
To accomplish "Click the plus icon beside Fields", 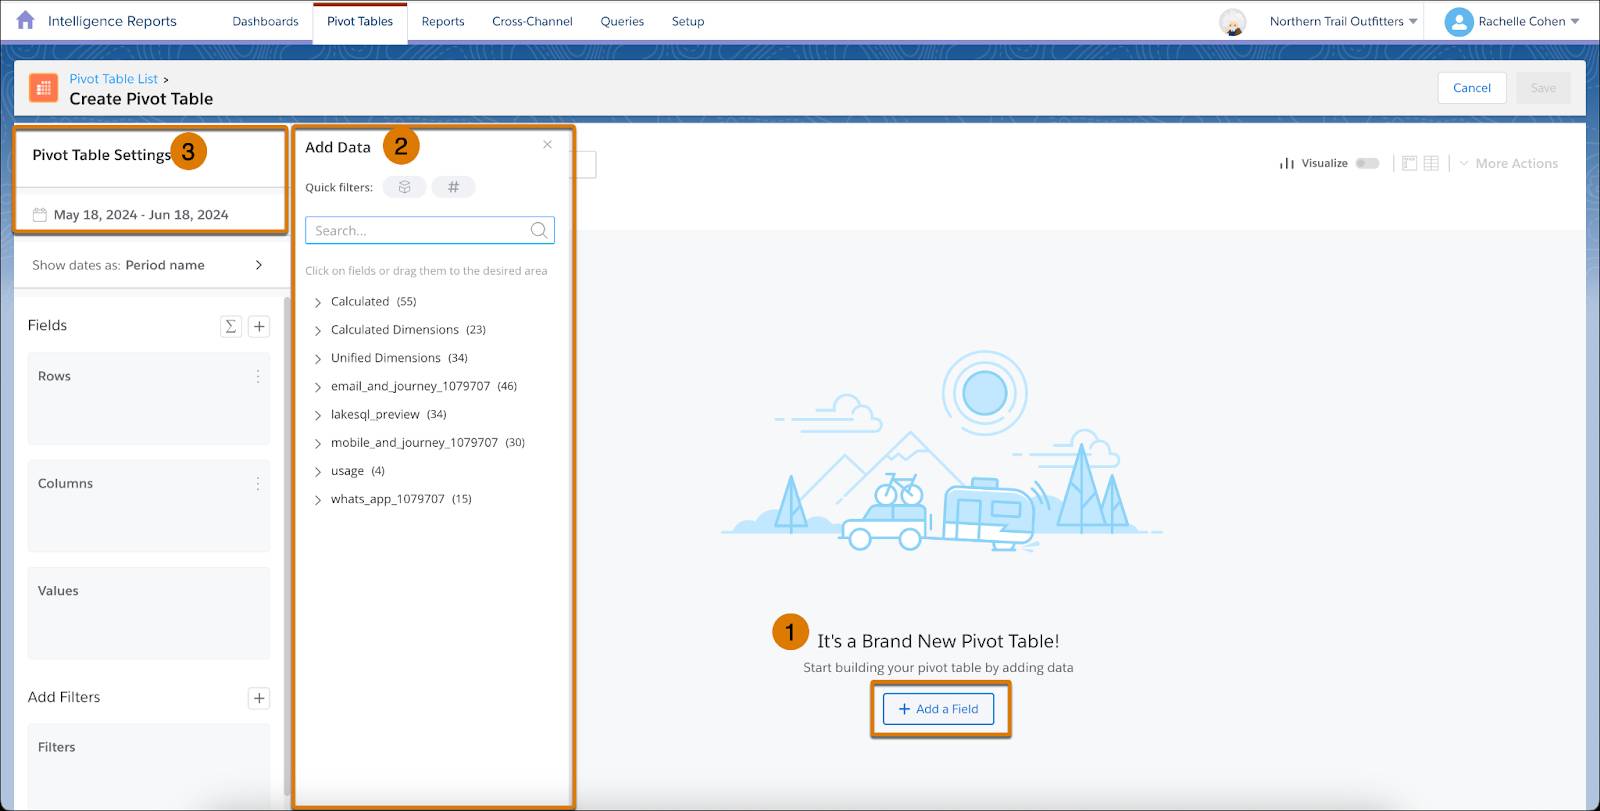I will [x=259, y=326].
